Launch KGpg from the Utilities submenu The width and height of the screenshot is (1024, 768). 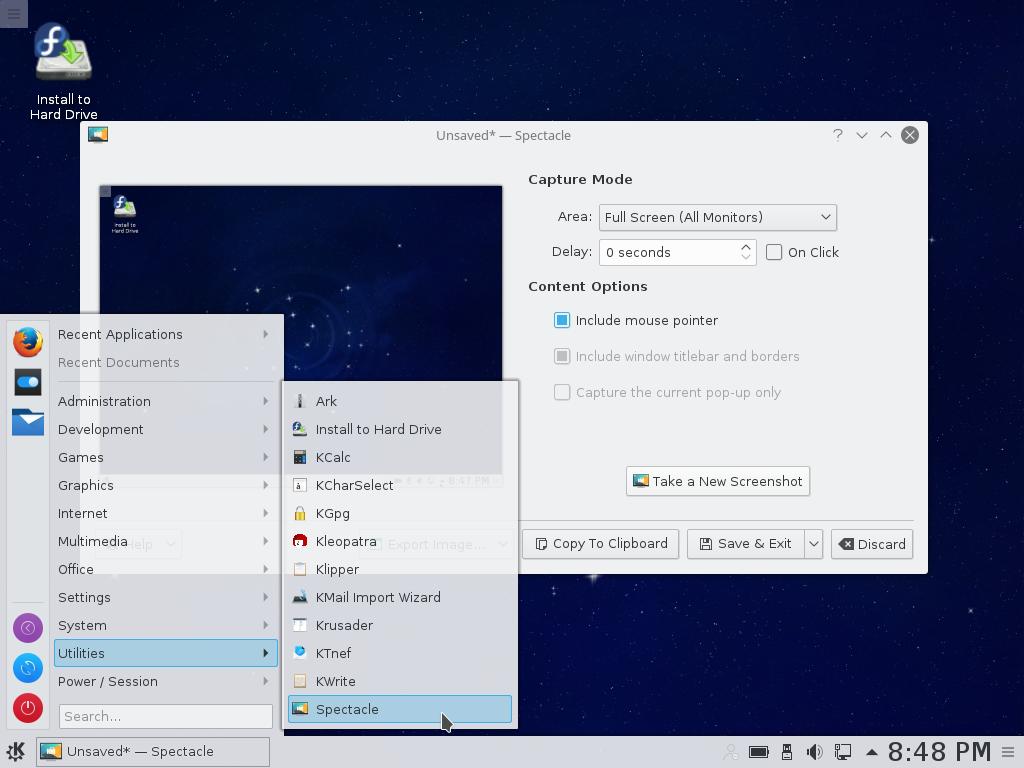tap(400, 513)
